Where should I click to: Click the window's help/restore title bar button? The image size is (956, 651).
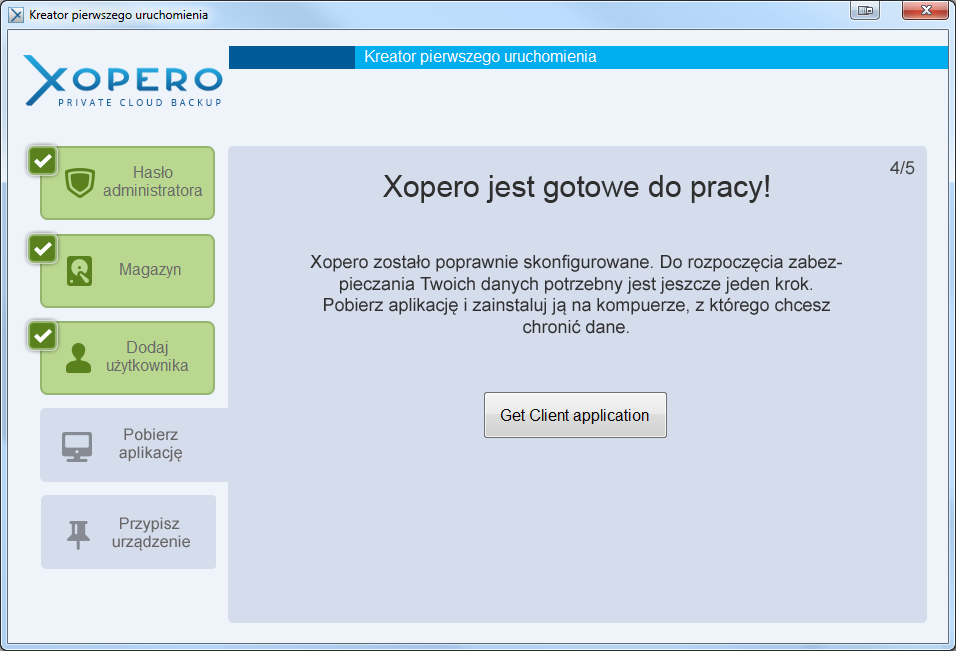pos(865,10)
